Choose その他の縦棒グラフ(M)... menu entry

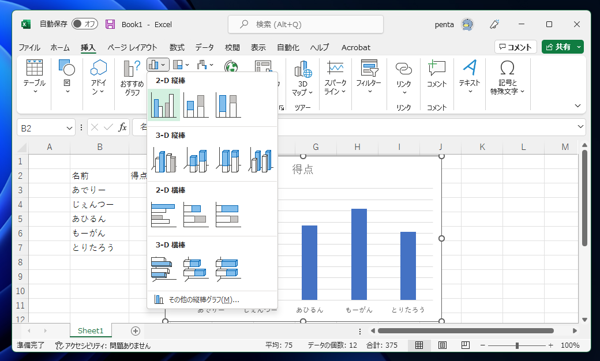tap(212, 300)
